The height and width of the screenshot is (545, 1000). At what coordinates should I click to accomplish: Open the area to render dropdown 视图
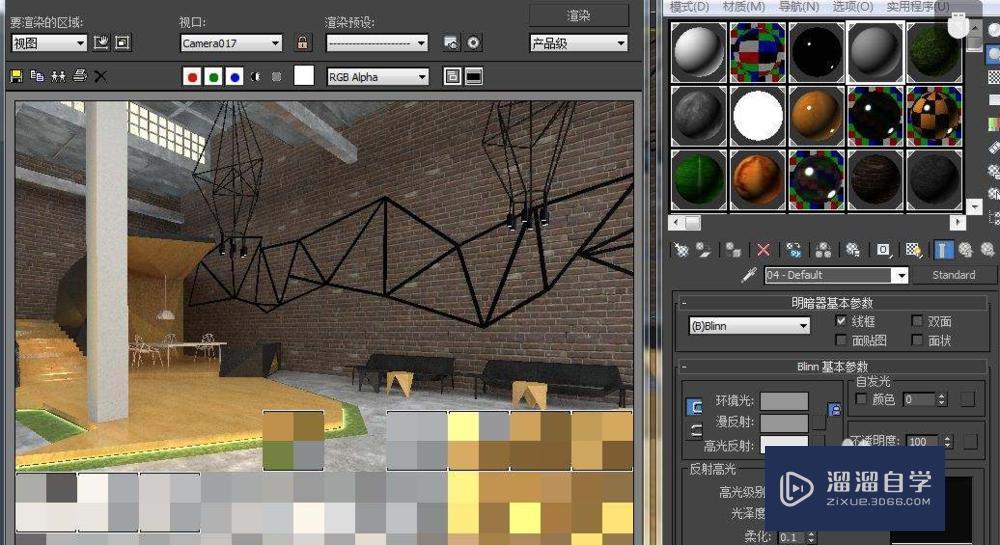point(49,43)
